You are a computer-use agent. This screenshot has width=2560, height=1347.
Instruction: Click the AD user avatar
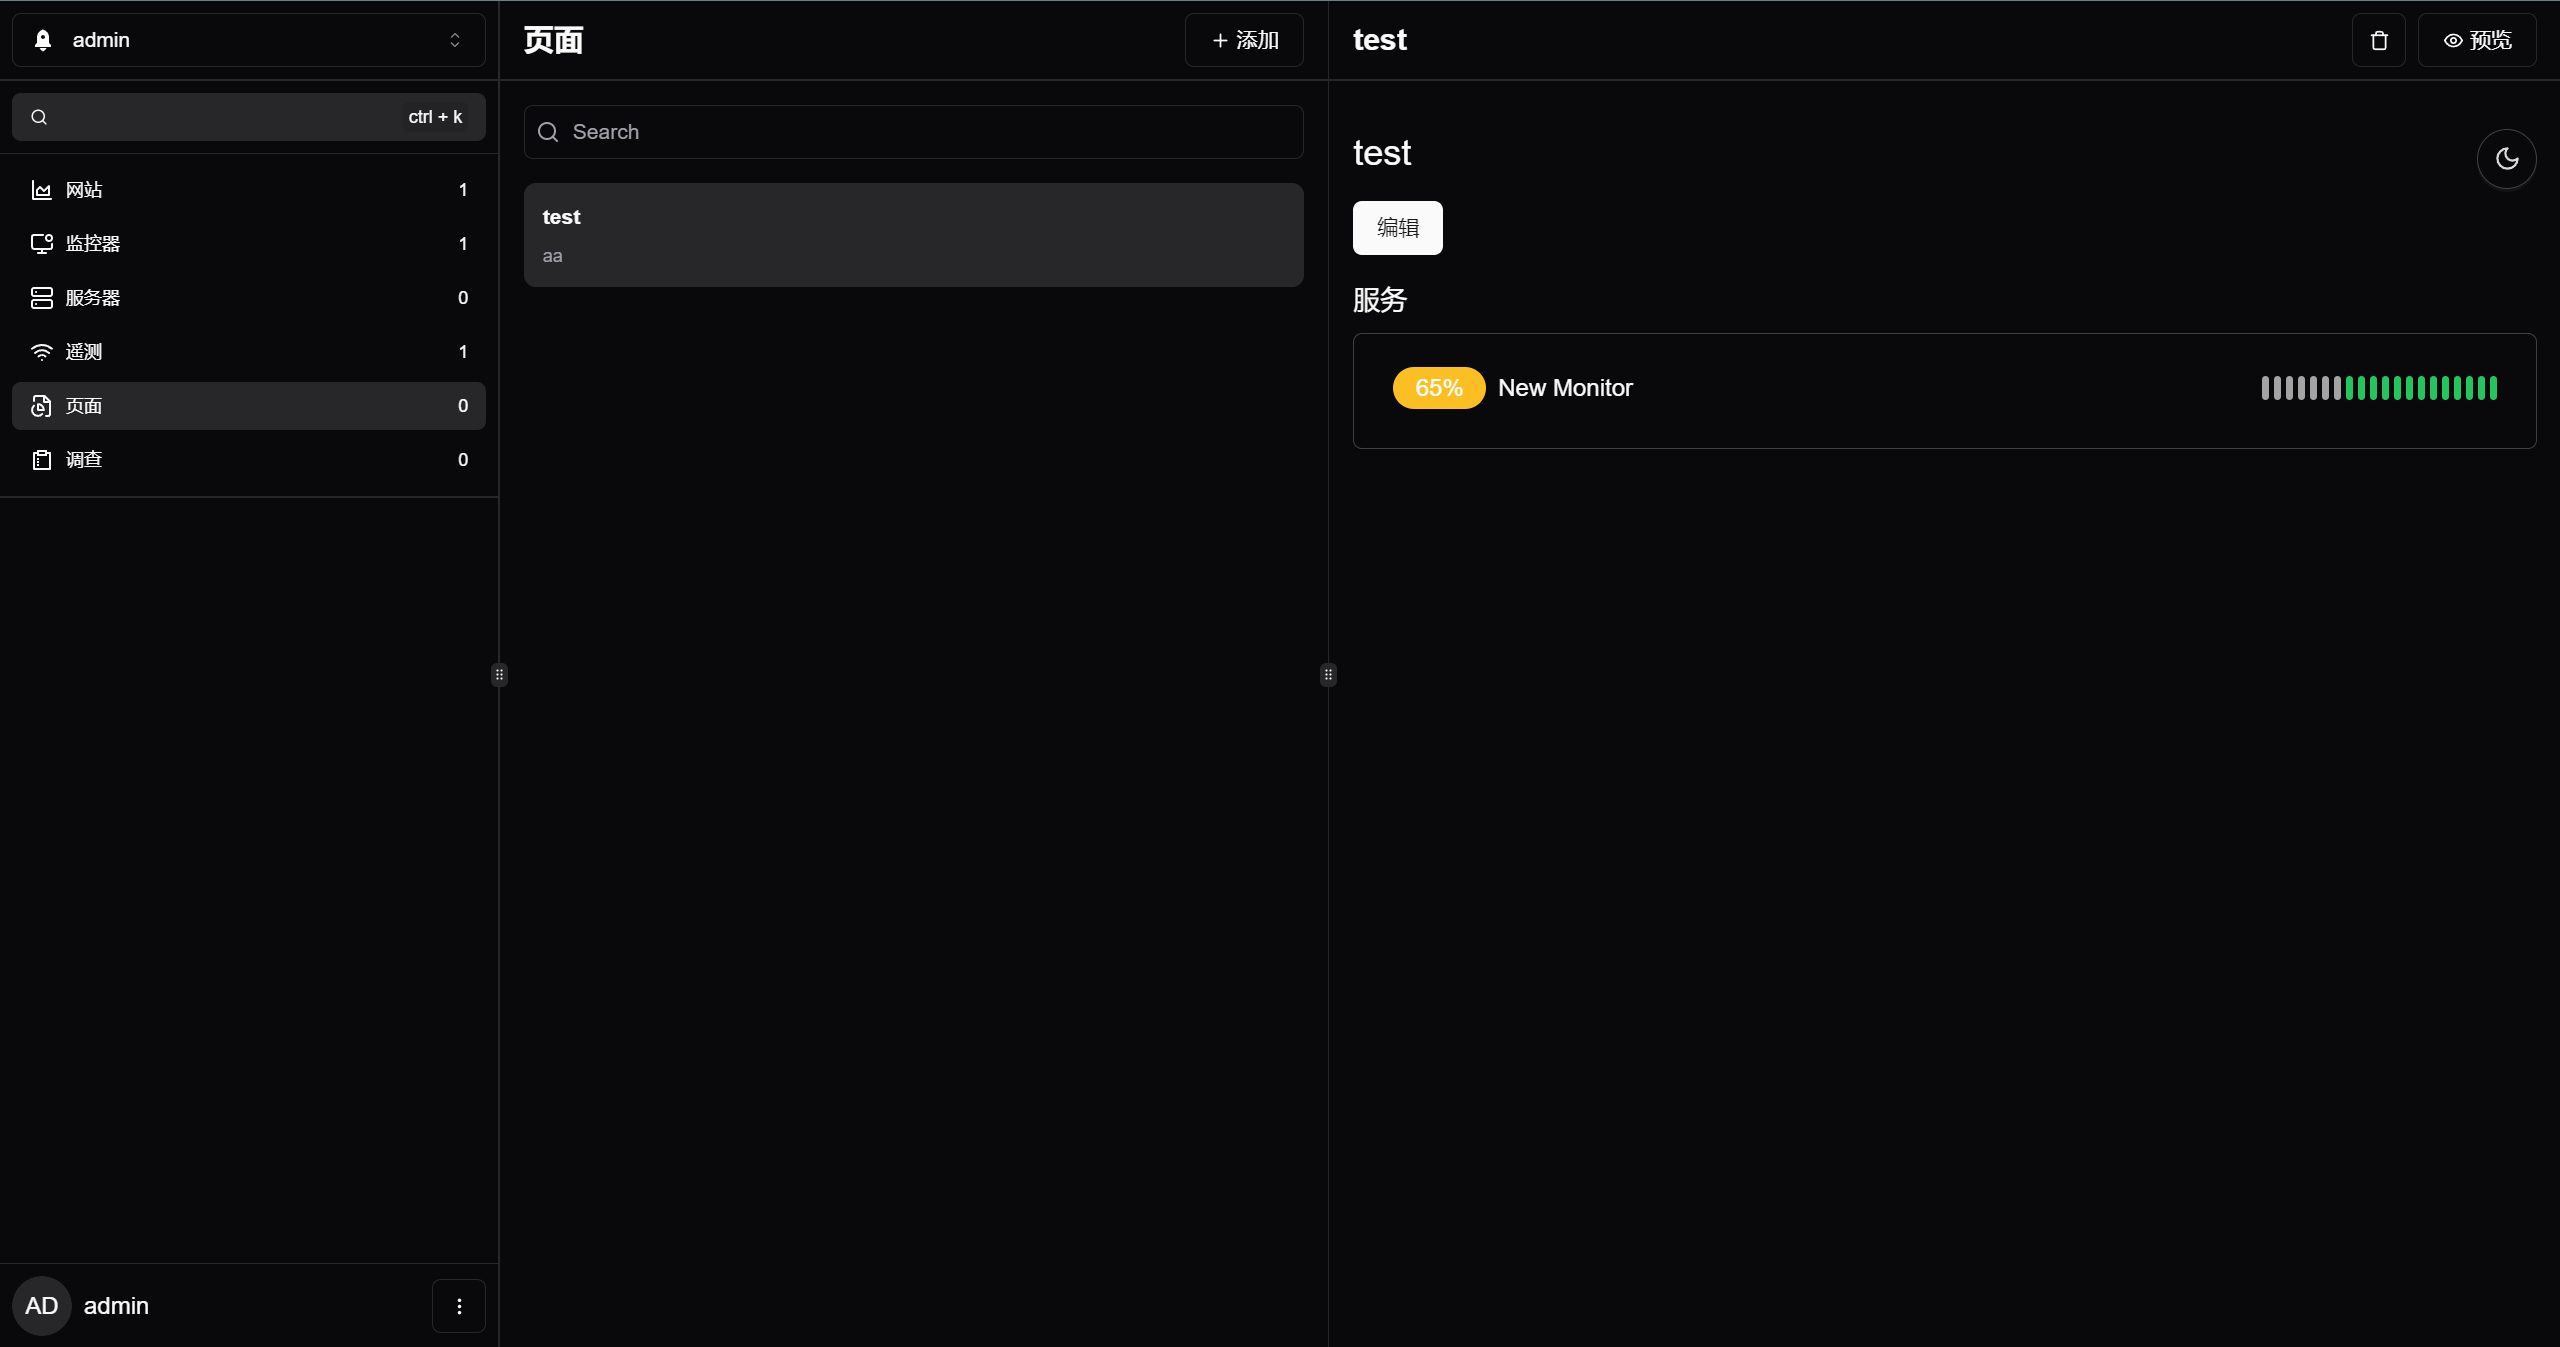pos(41,1306)
